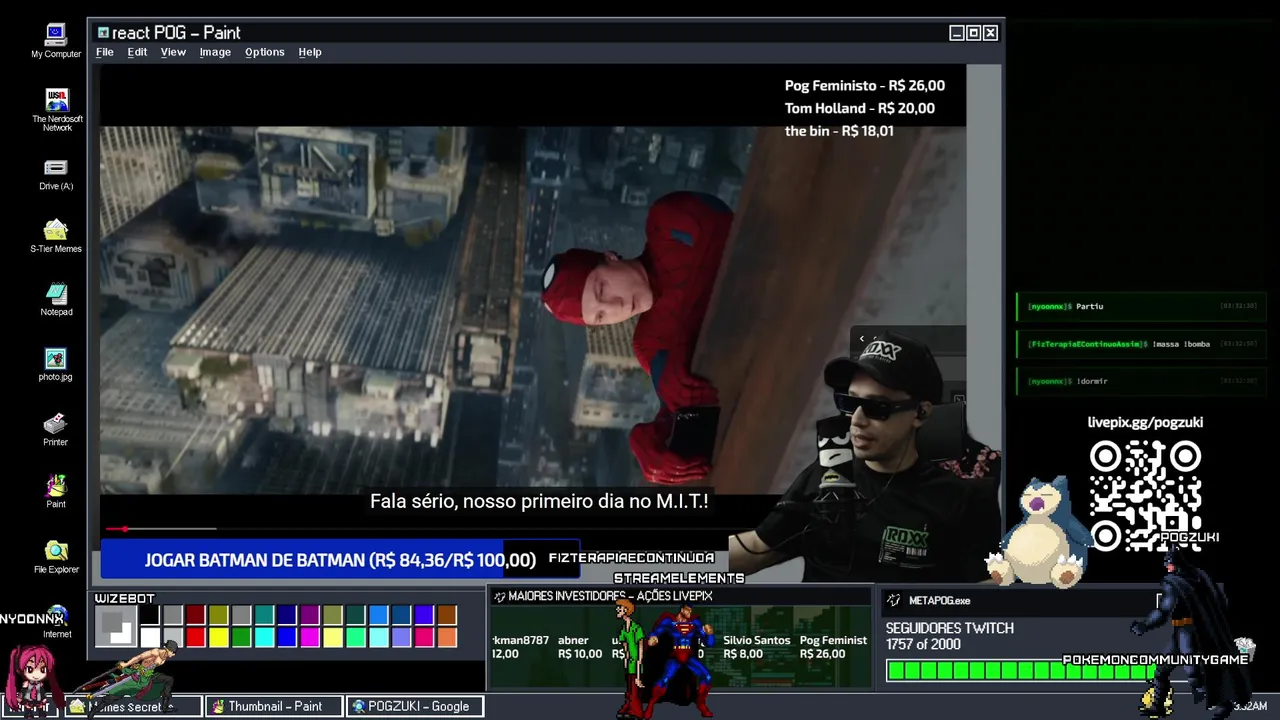Open the Internet globe desktop icon
The width and height of the screenshot is (1280, 720).
(57, 620)
